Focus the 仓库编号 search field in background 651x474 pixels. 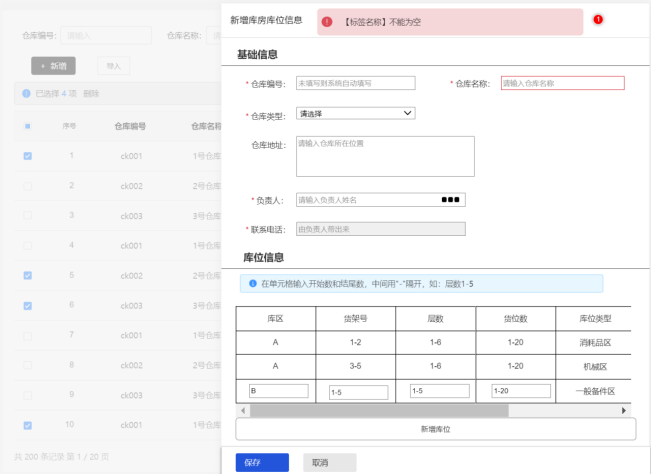pos(106,36)
